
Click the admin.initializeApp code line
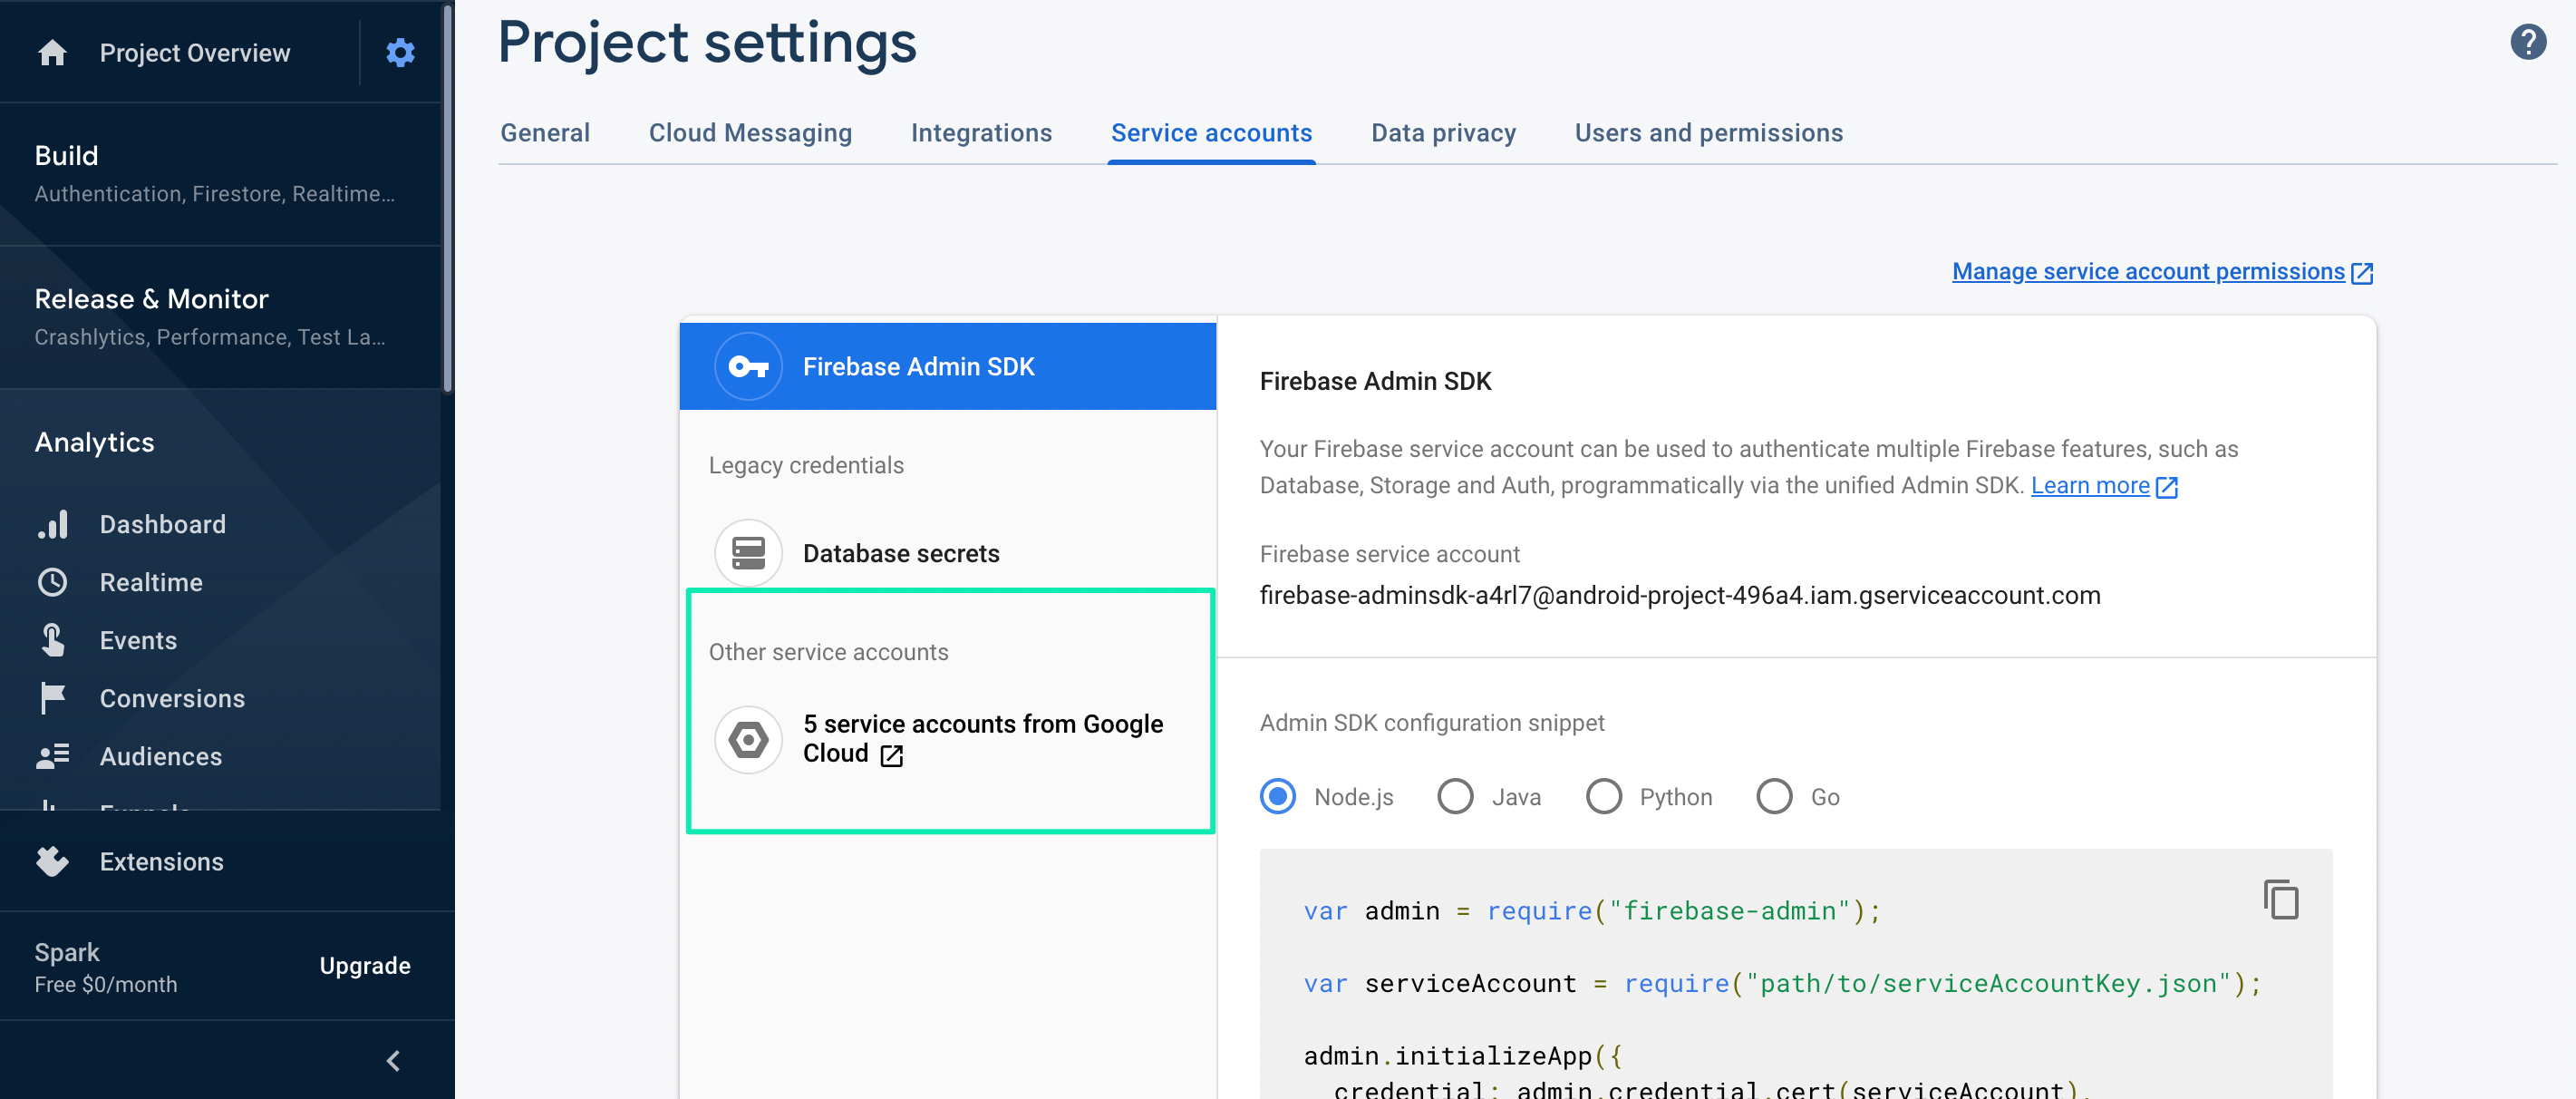tap(1462, 1056)
